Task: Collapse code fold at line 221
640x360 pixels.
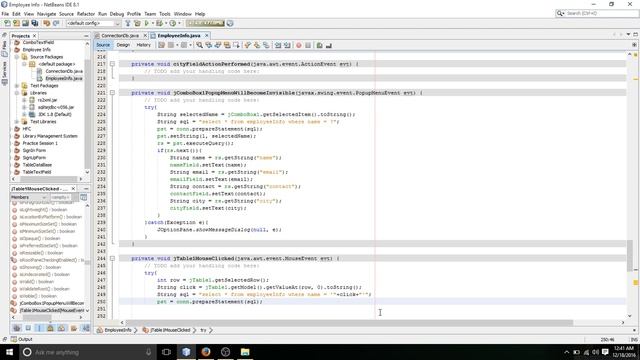Action: click(112, 93)
